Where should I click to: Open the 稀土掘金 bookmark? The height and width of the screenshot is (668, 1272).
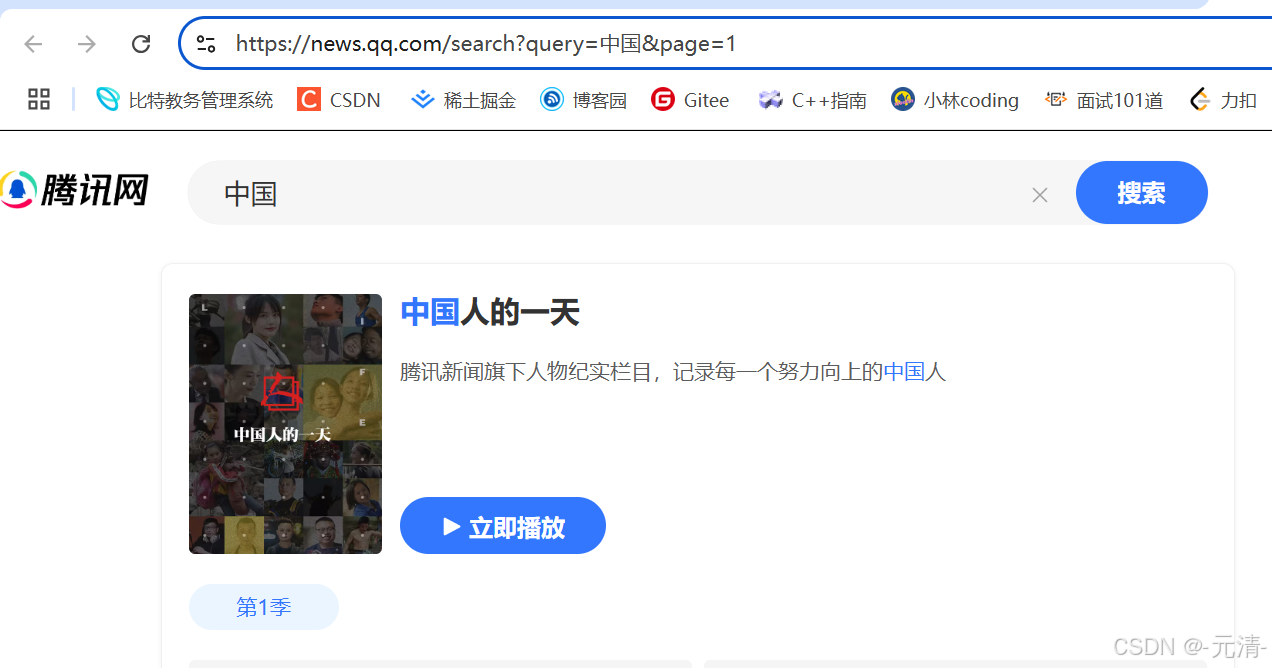[464, 100]
